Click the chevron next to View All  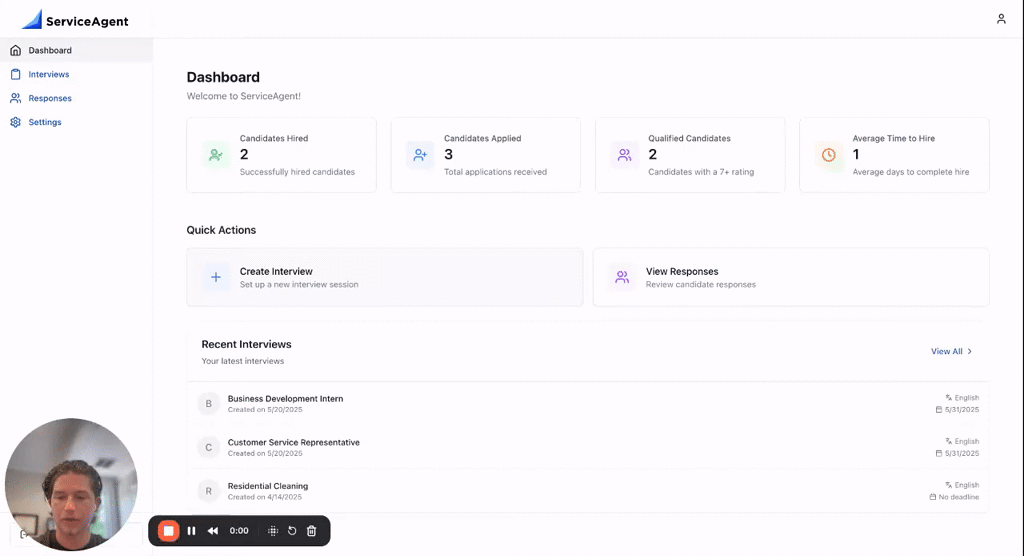pos(969,352)
